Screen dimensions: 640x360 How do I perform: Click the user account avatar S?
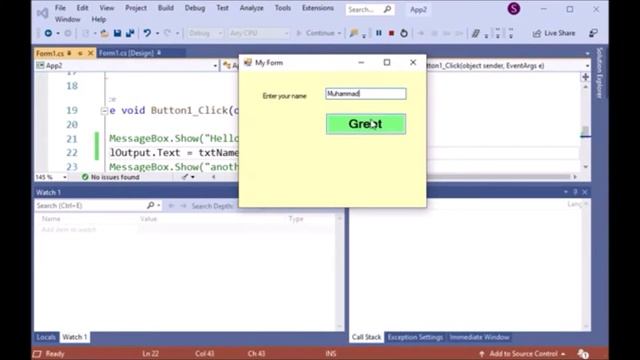tap(513, 9)
